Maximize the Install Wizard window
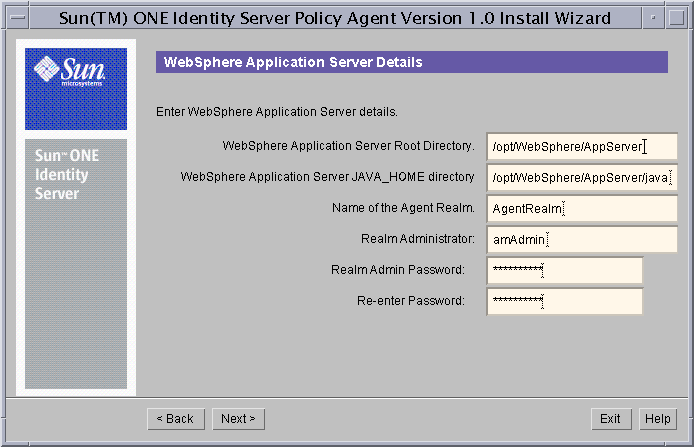Screen dimensions: 694x447 pos(676,18)
